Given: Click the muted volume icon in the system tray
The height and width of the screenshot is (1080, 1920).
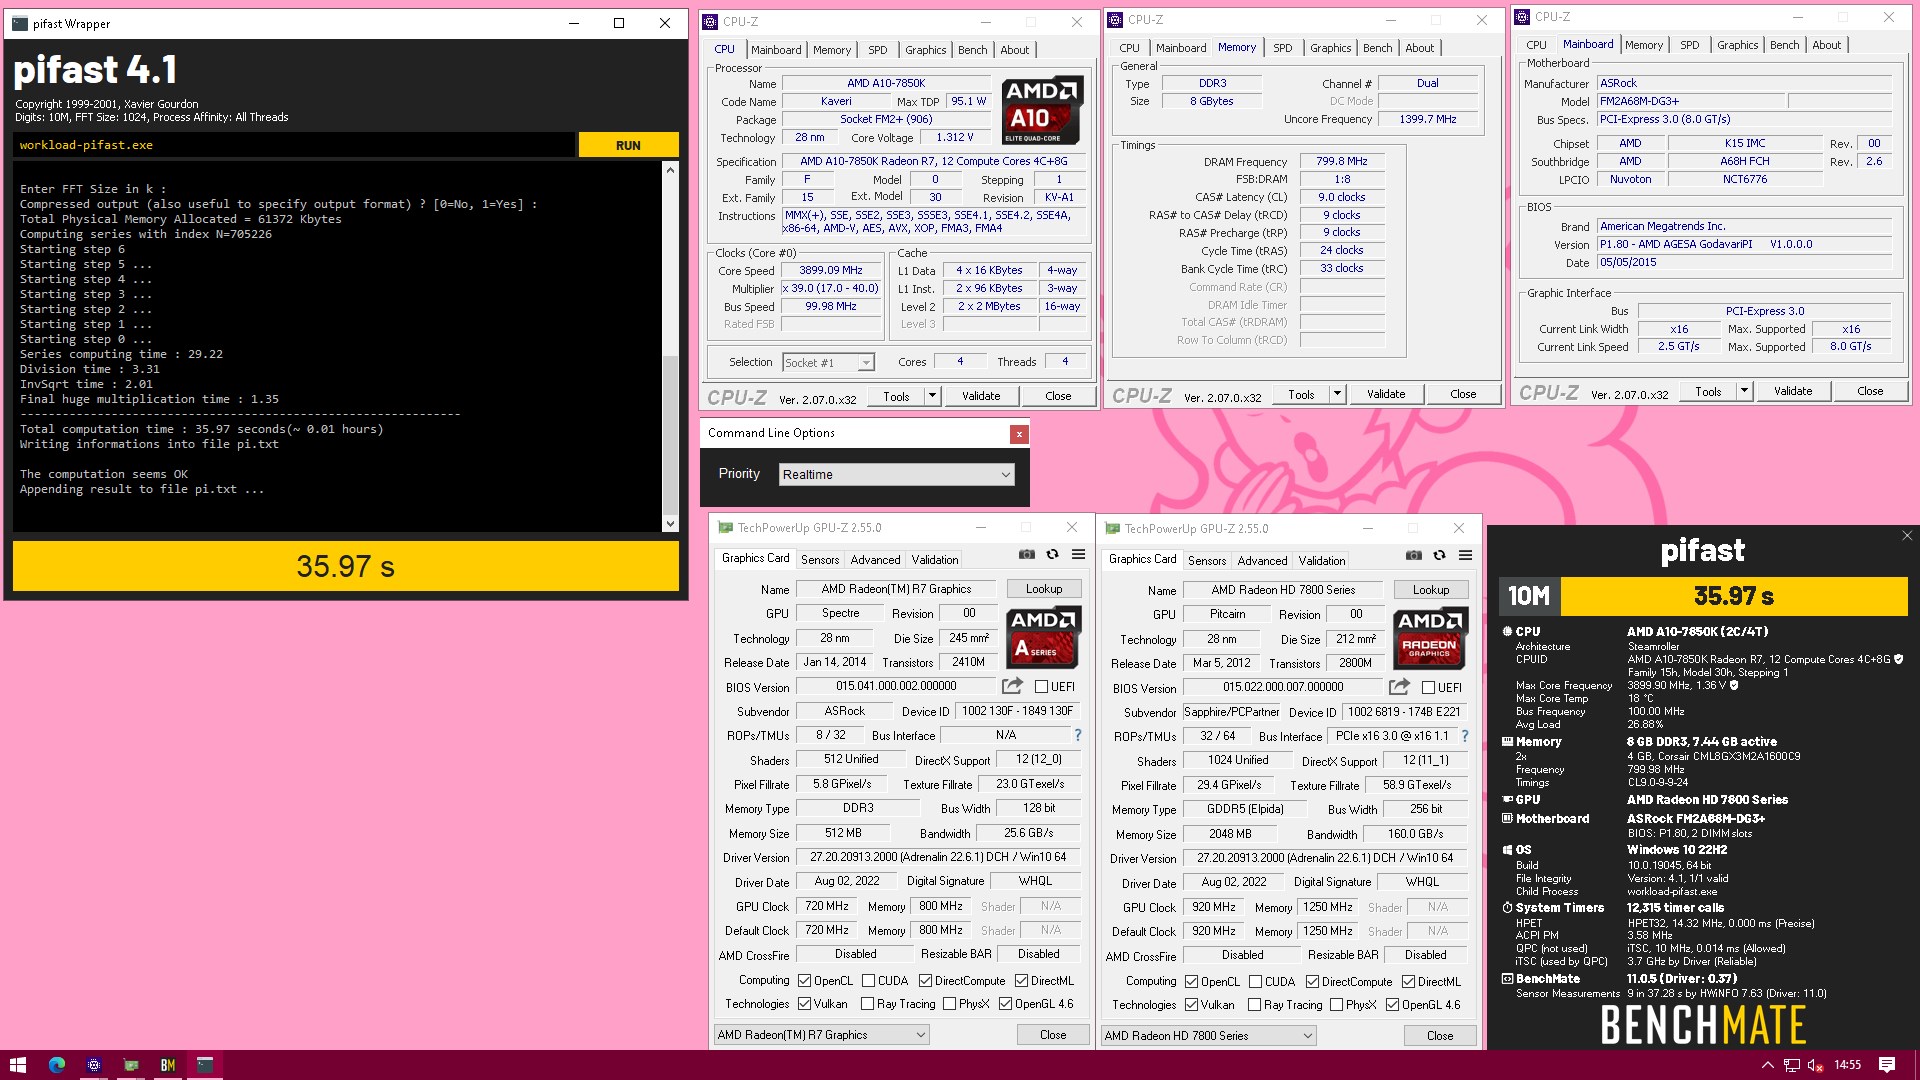Looking at the screenshot, I should [1815, 1065].
